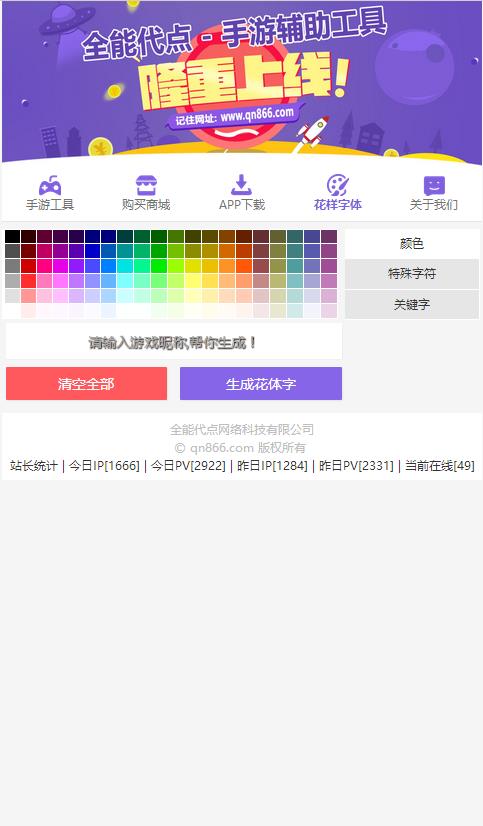Image resolution: width=483 pixels, height=826 pixels.
Task: Open the 手游工具 gamepad icon
Action: pyautogui.click(x=50, y=185)
